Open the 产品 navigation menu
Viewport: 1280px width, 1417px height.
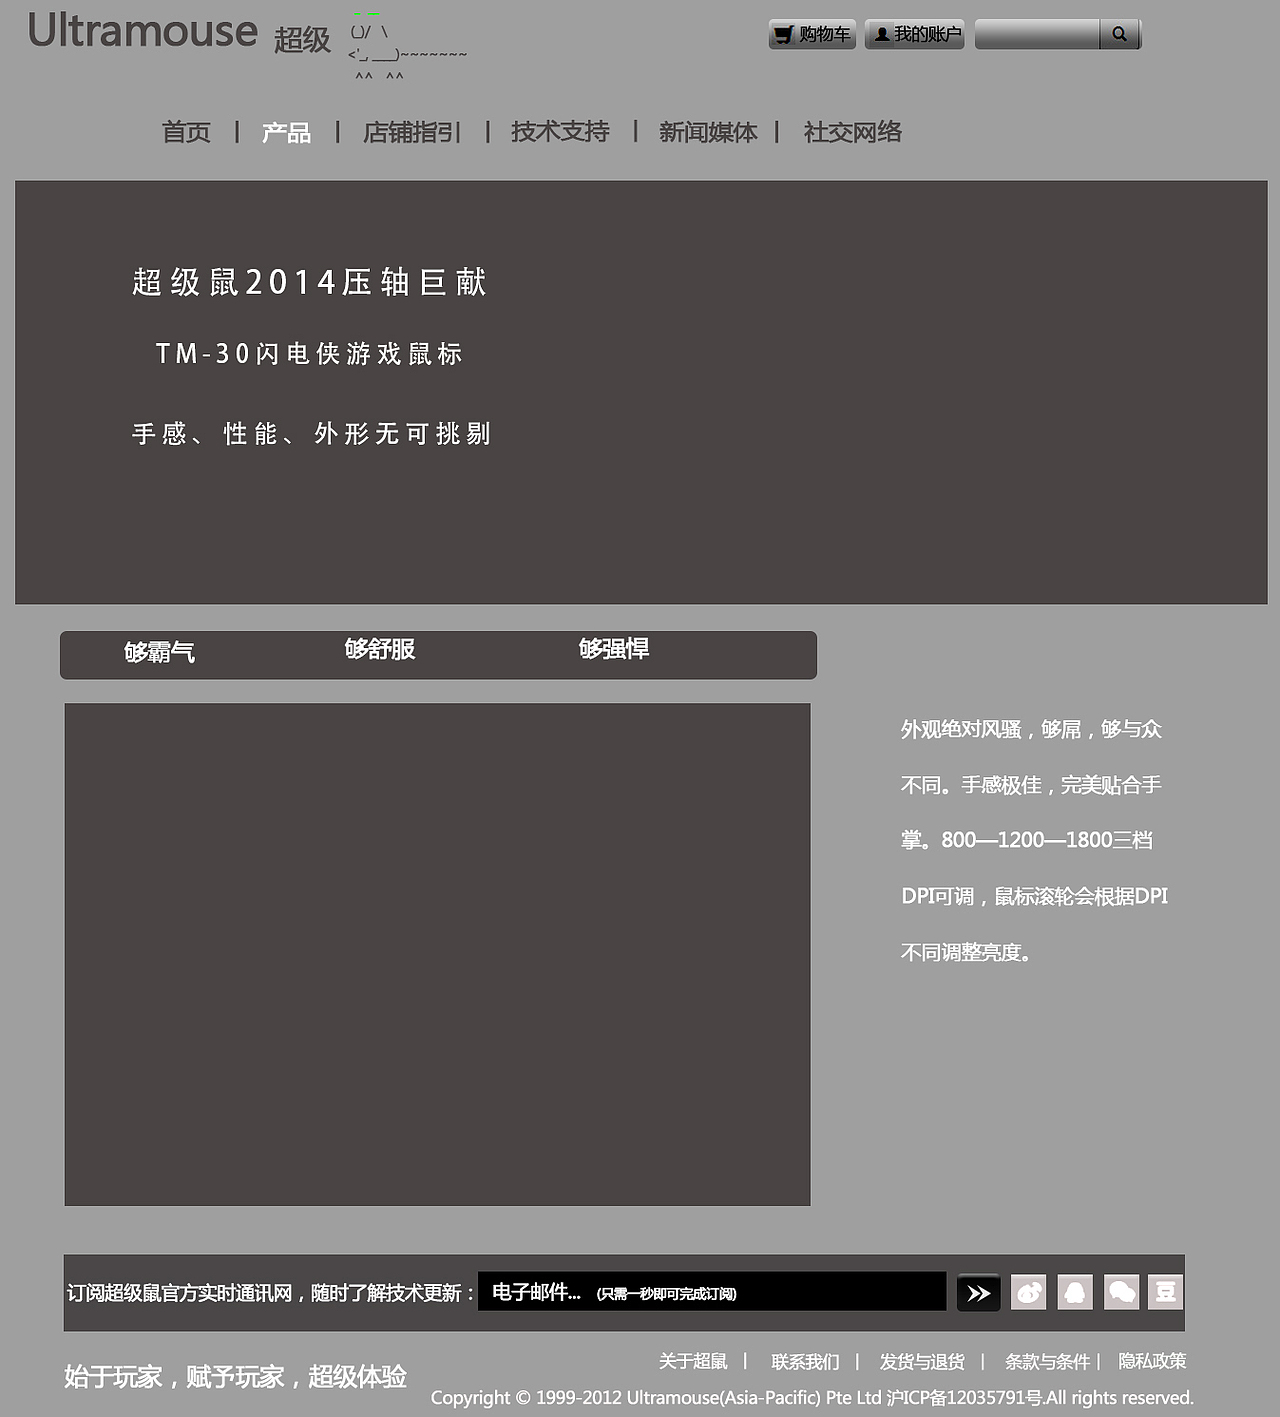pos(285,132)
